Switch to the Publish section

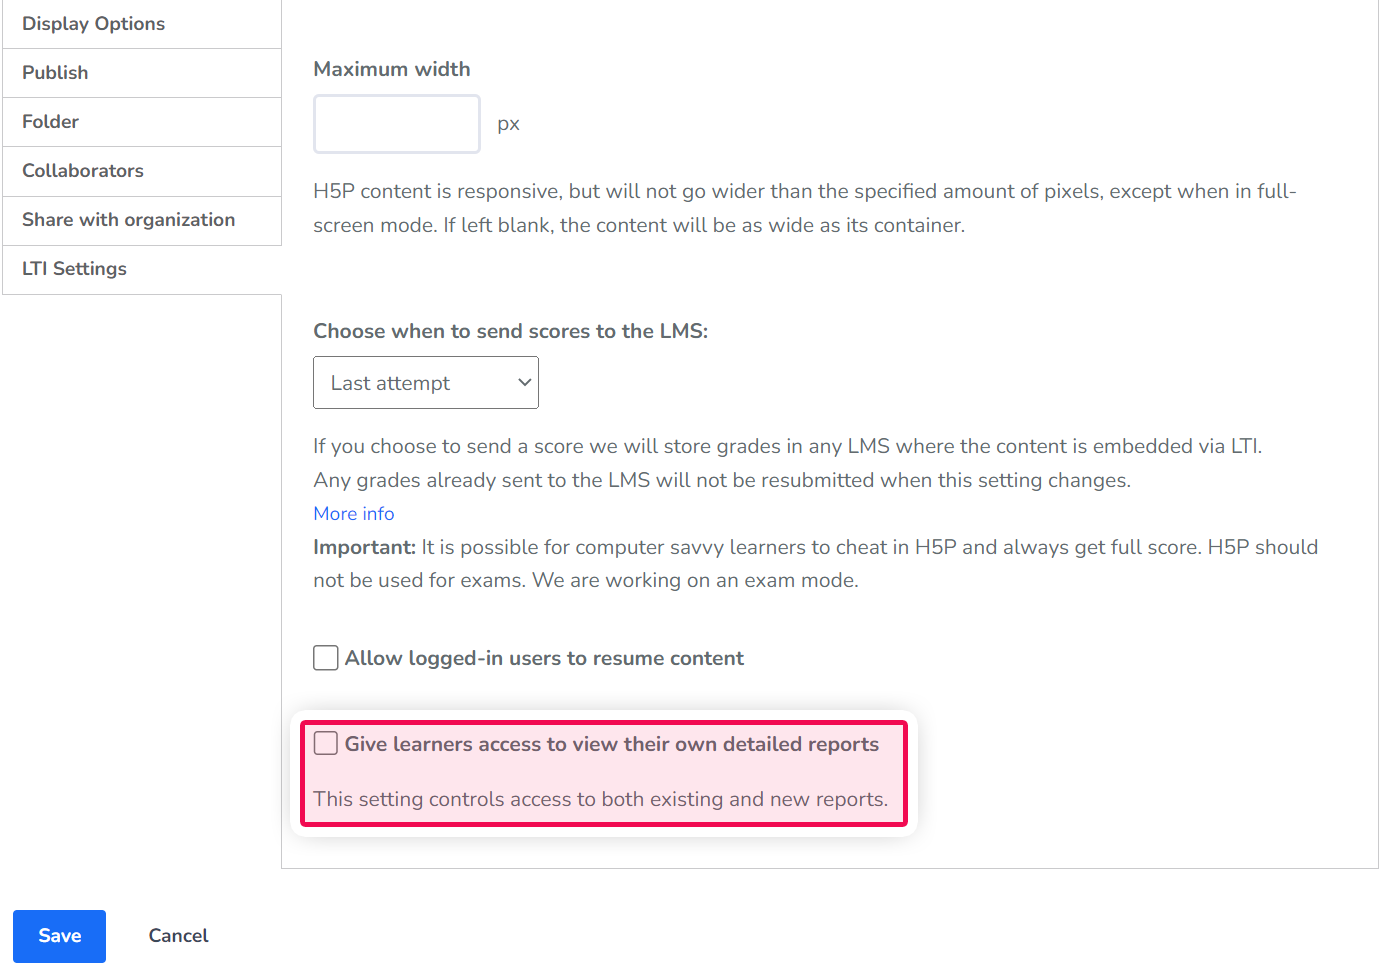coord(55,72)
